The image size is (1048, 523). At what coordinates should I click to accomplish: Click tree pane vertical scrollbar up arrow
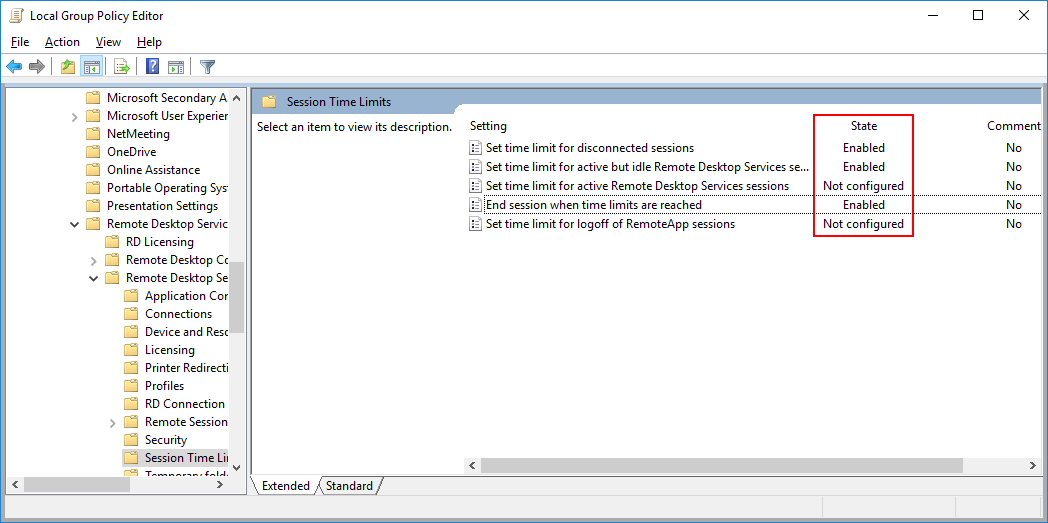(x=237, y=98)
